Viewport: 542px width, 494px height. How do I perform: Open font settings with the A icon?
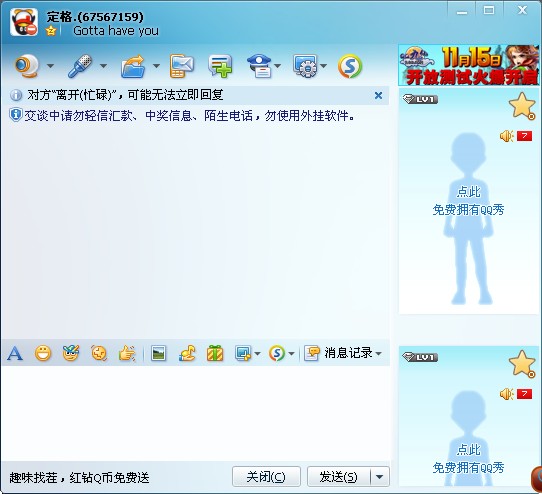coord(15,353)
